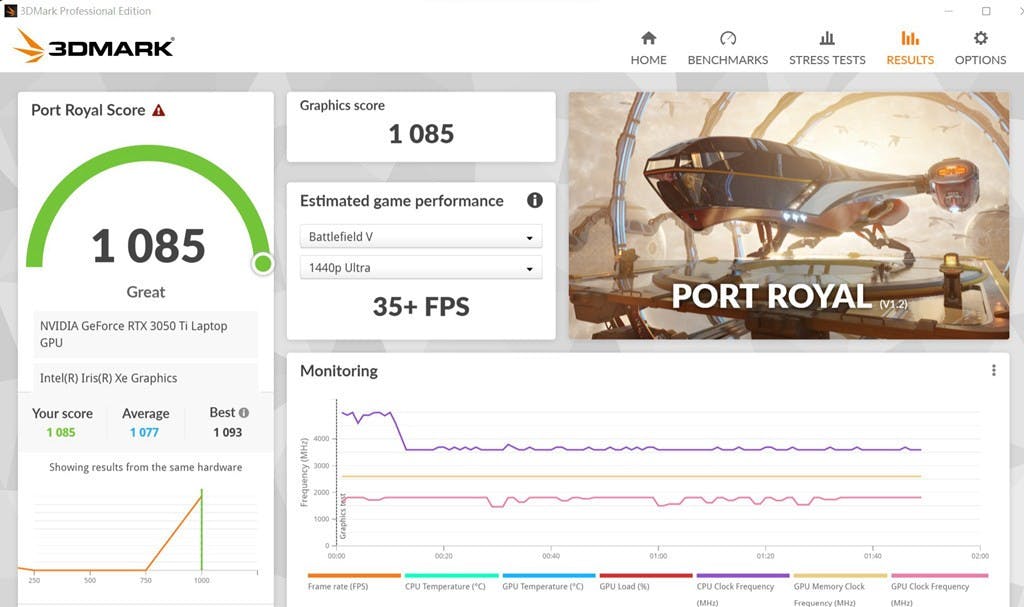Viewport: 1024px width, 607px height.
Task: Open the Benchmarks gauge icon
Action: coord(727,38)
